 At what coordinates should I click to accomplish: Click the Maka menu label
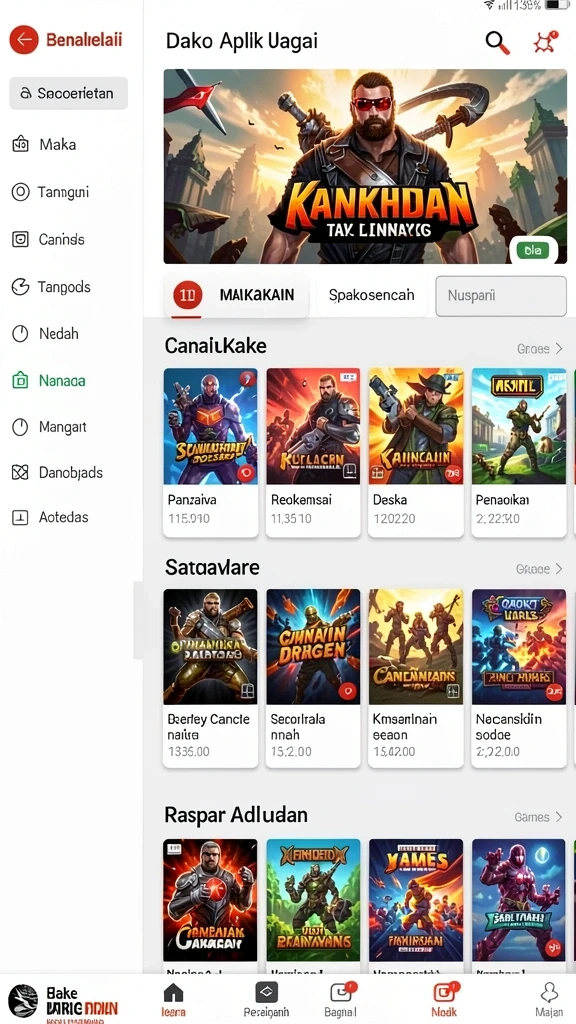tap(57, 144)
